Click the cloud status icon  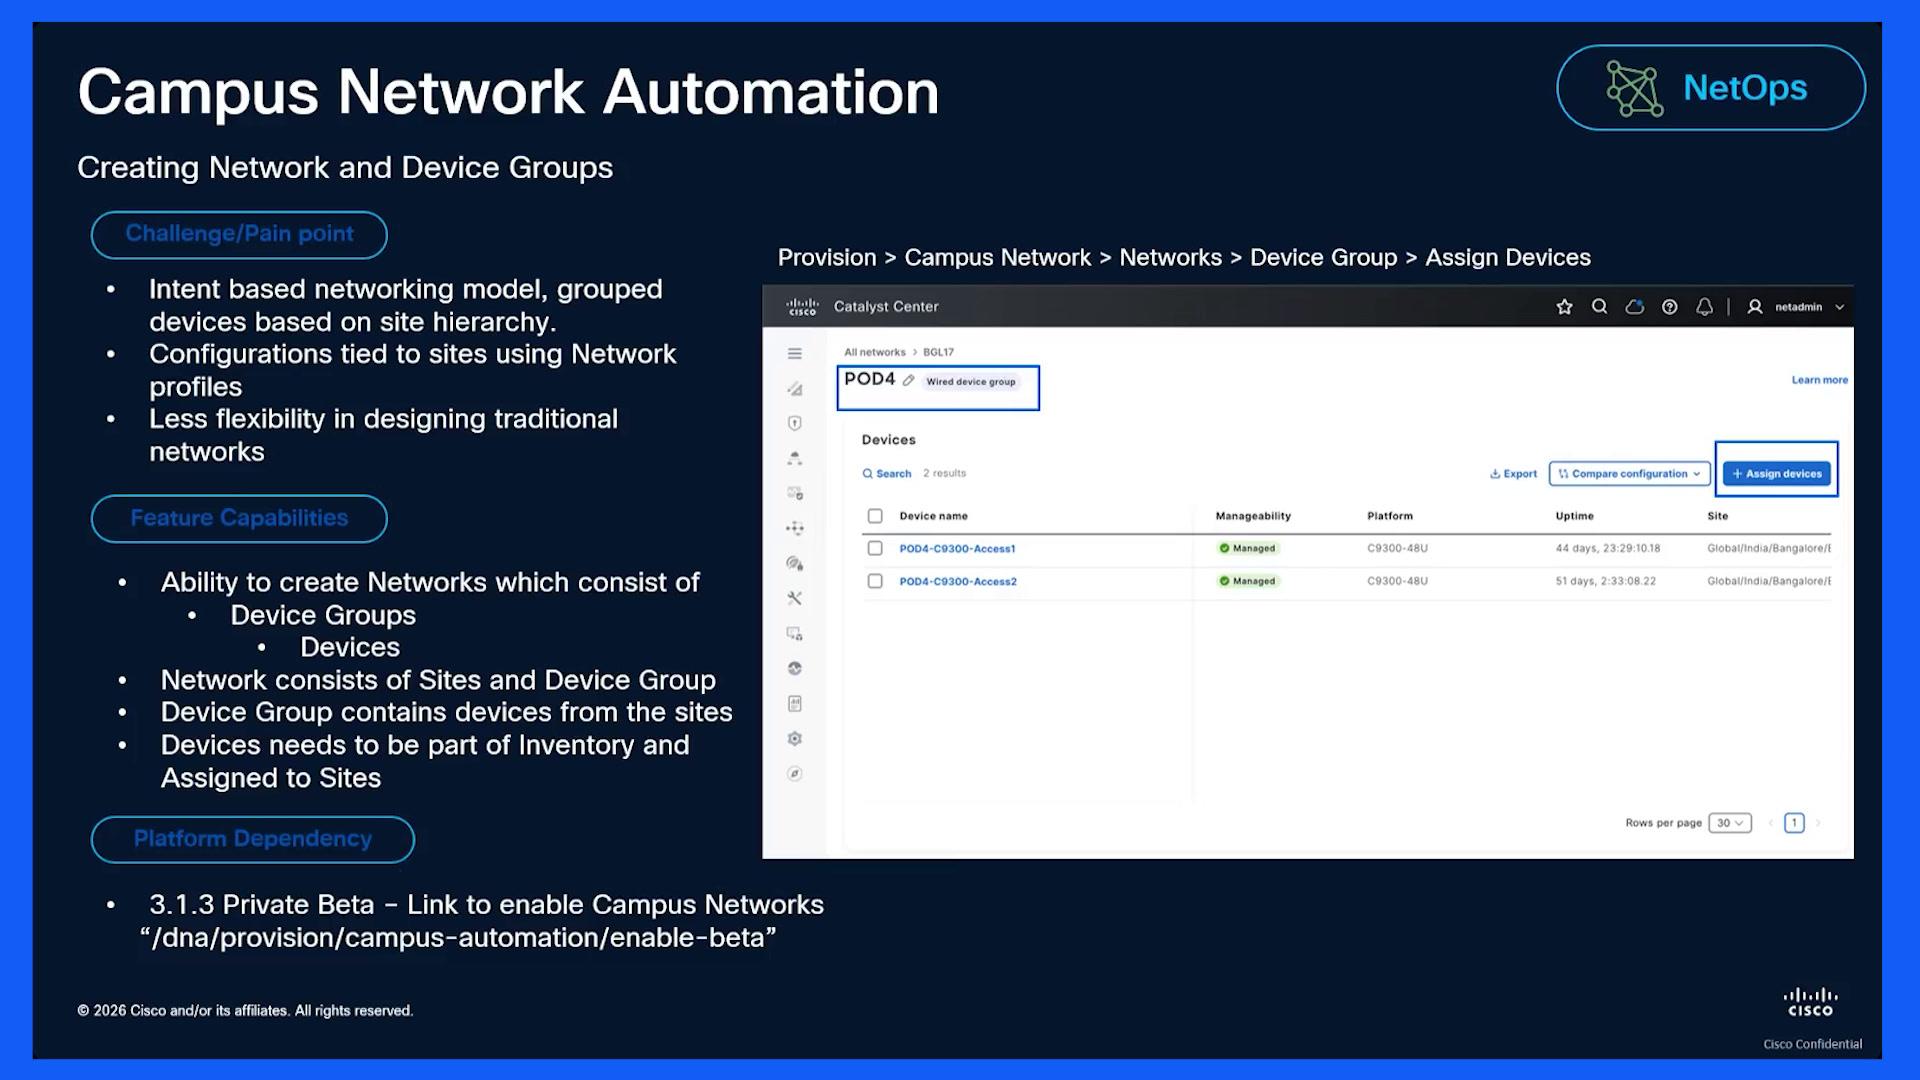(x=1635, y=307)
